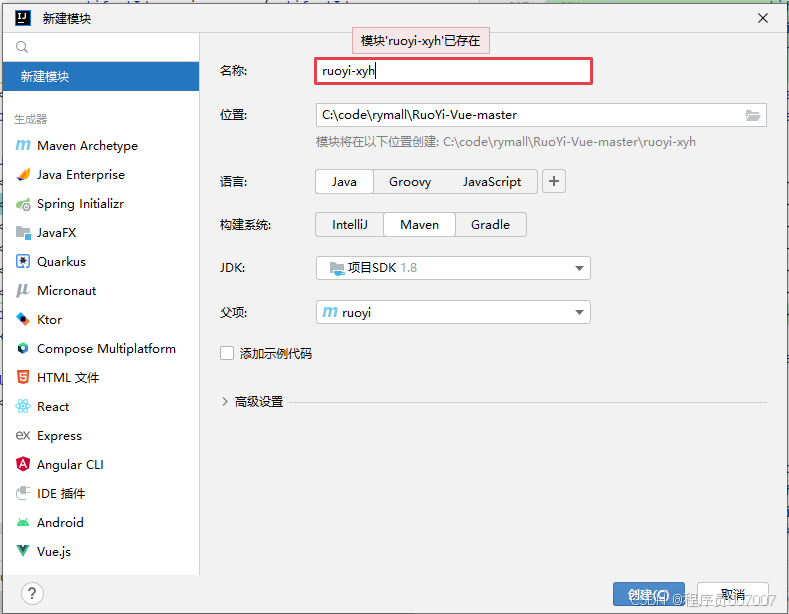Select Java Enterprise generator

tap(101, 175)
